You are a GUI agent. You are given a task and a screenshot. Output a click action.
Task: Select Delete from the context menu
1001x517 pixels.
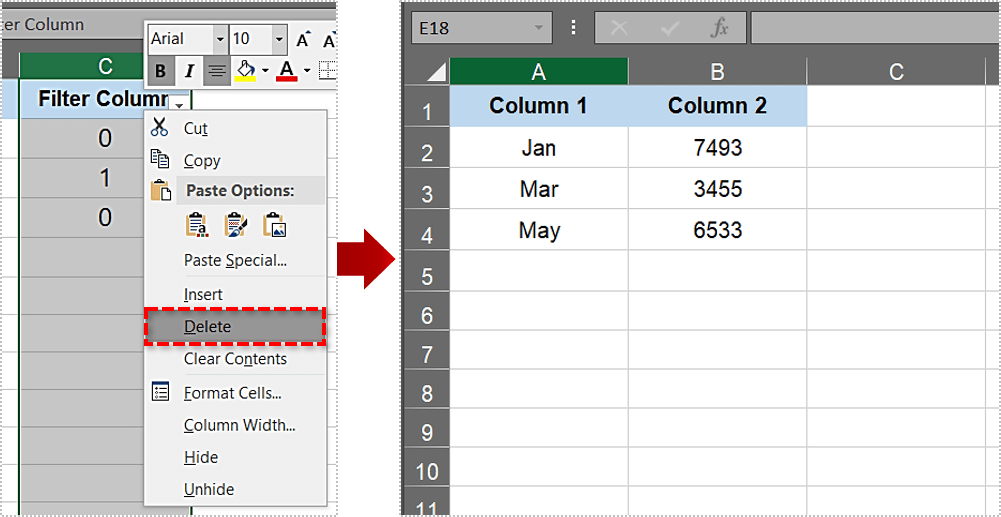[207, 327]
